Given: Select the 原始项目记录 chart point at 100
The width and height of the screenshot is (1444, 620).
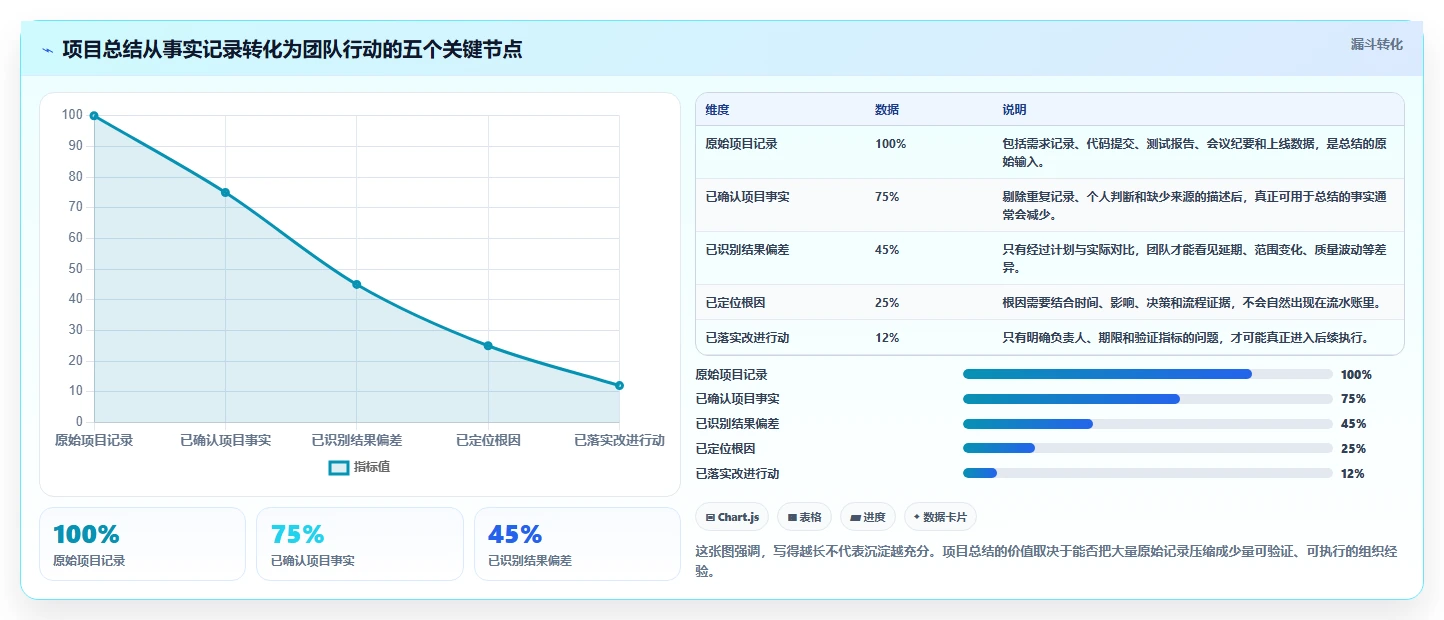Looking at the screenshot, I should click(x=94, y=116).
